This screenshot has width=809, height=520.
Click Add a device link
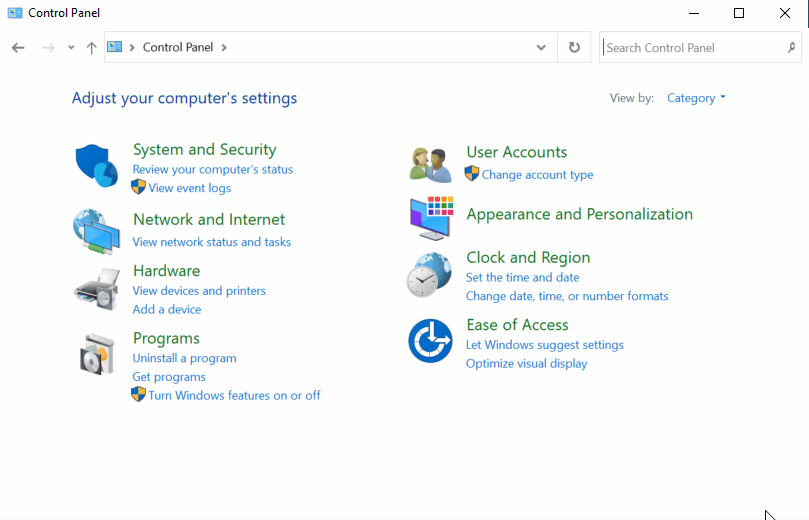click(x=167, y=310)
